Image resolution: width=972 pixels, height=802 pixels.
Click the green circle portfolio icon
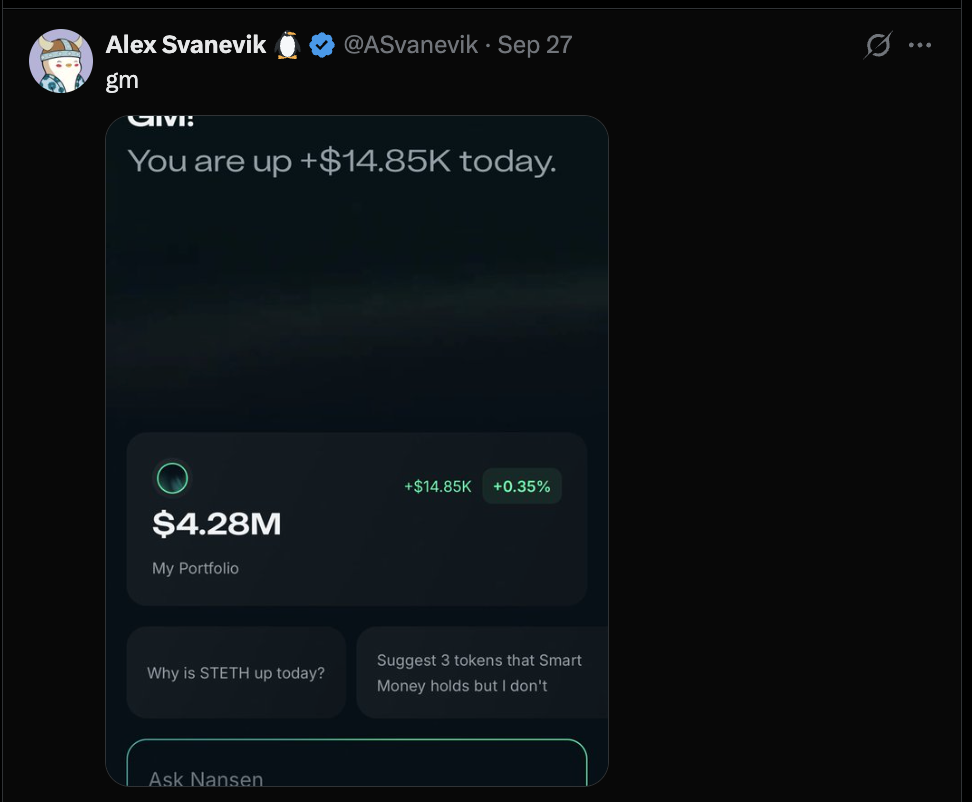point(172,478)
